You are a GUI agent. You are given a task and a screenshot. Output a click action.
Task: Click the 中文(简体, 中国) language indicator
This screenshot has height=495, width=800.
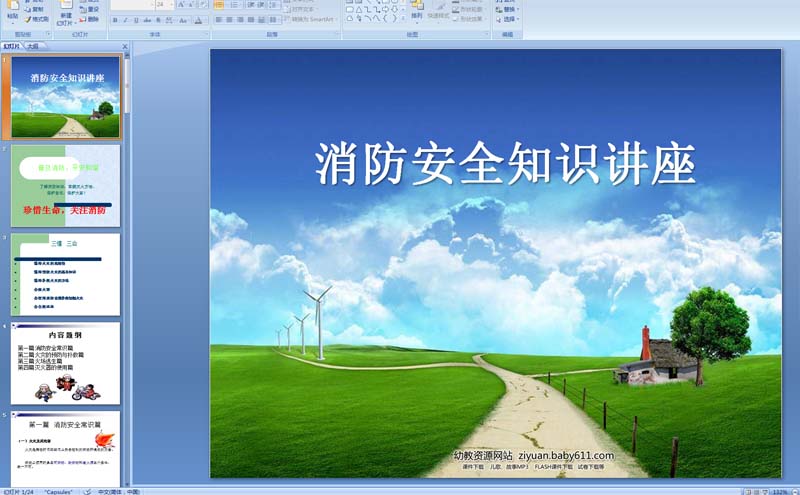[x=118, y=492]
